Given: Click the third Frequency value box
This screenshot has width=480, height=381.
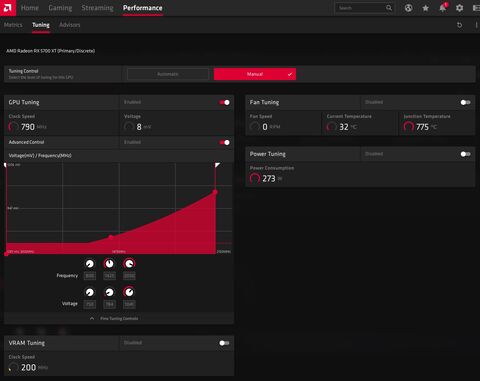Looking at the screenshot, I should [x=129, y=276].
